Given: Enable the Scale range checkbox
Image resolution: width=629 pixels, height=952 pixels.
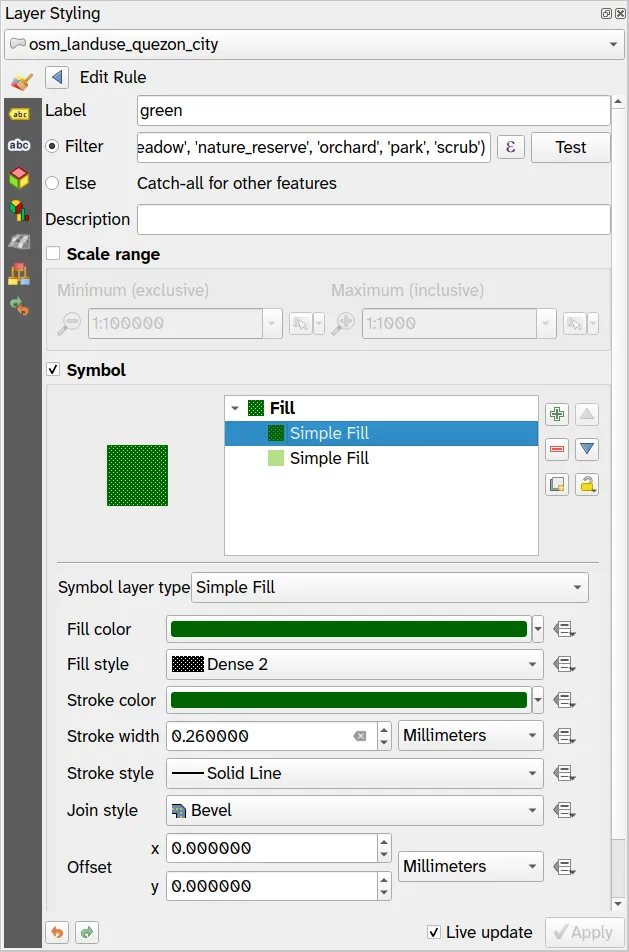Looking at the screenshot, I should [53, 255].
